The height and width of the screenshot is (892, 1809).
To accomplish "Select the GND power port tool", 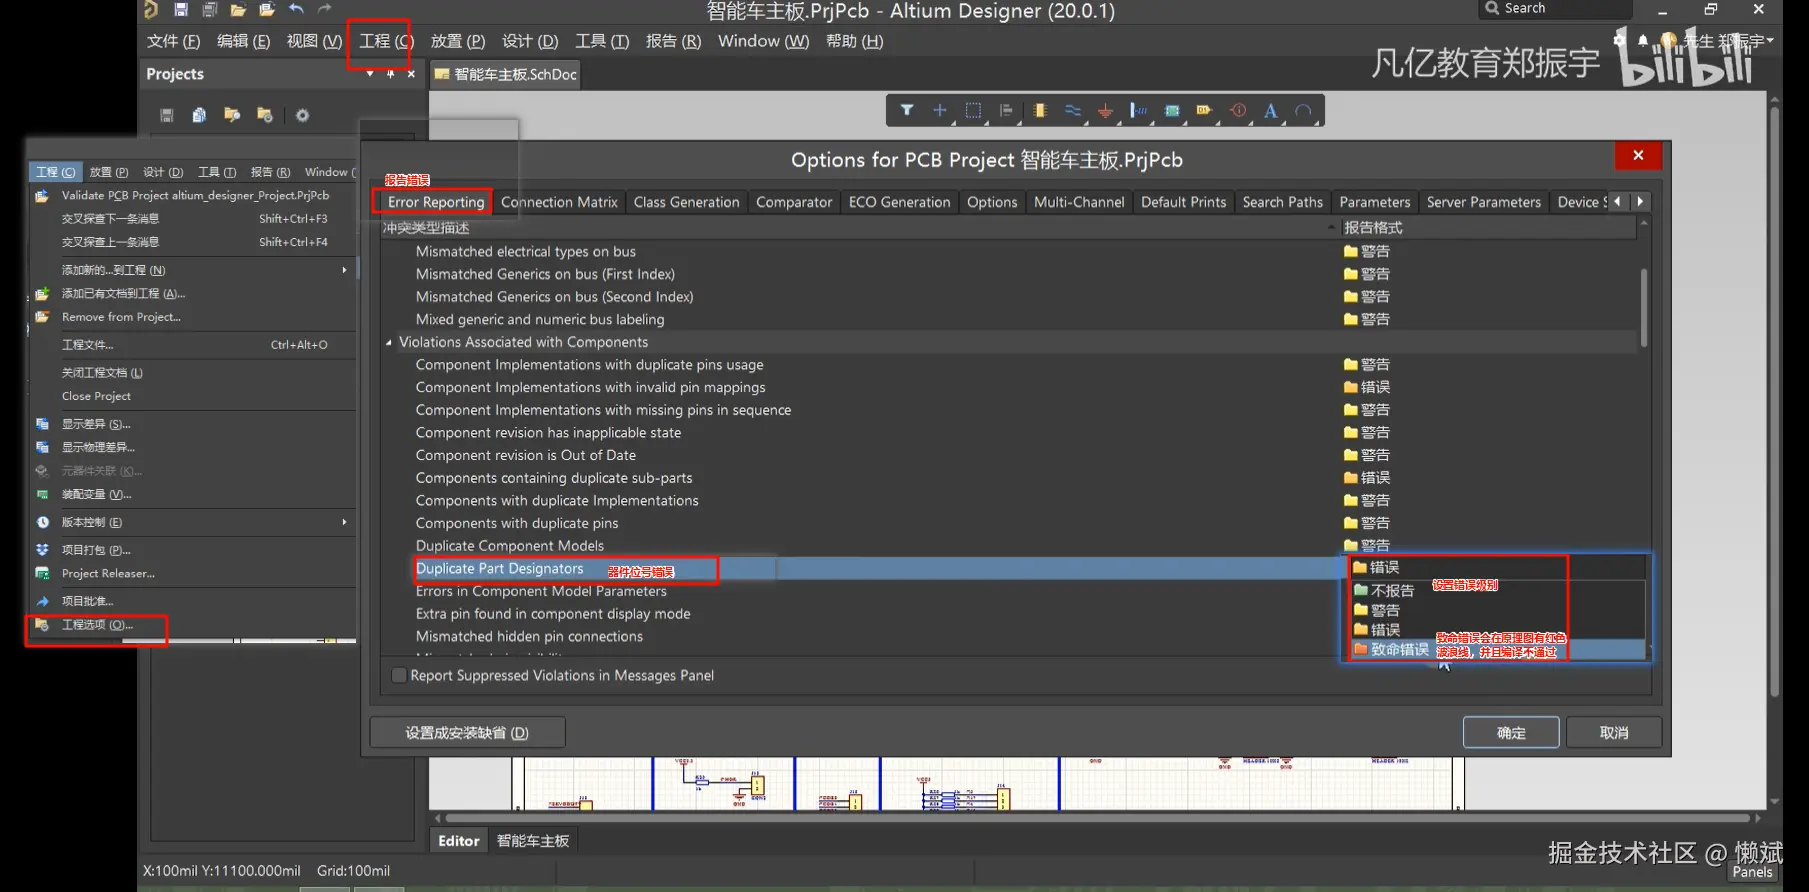I will (x=1105, y=110).
